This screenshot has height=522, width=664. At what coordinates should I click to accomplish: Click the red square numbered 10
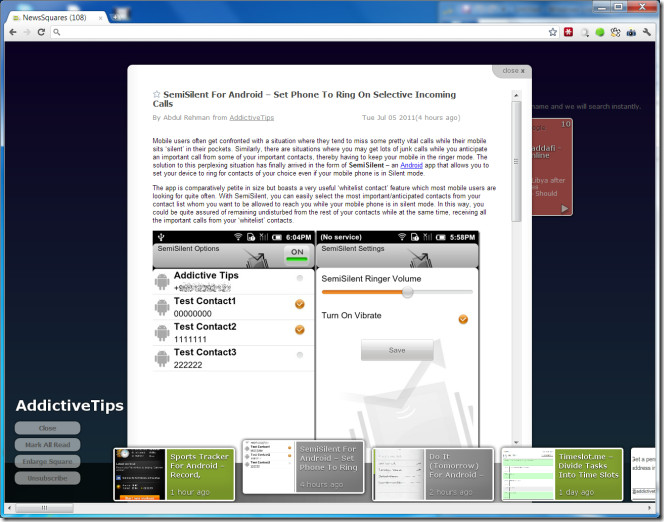[x=552, y=167]
